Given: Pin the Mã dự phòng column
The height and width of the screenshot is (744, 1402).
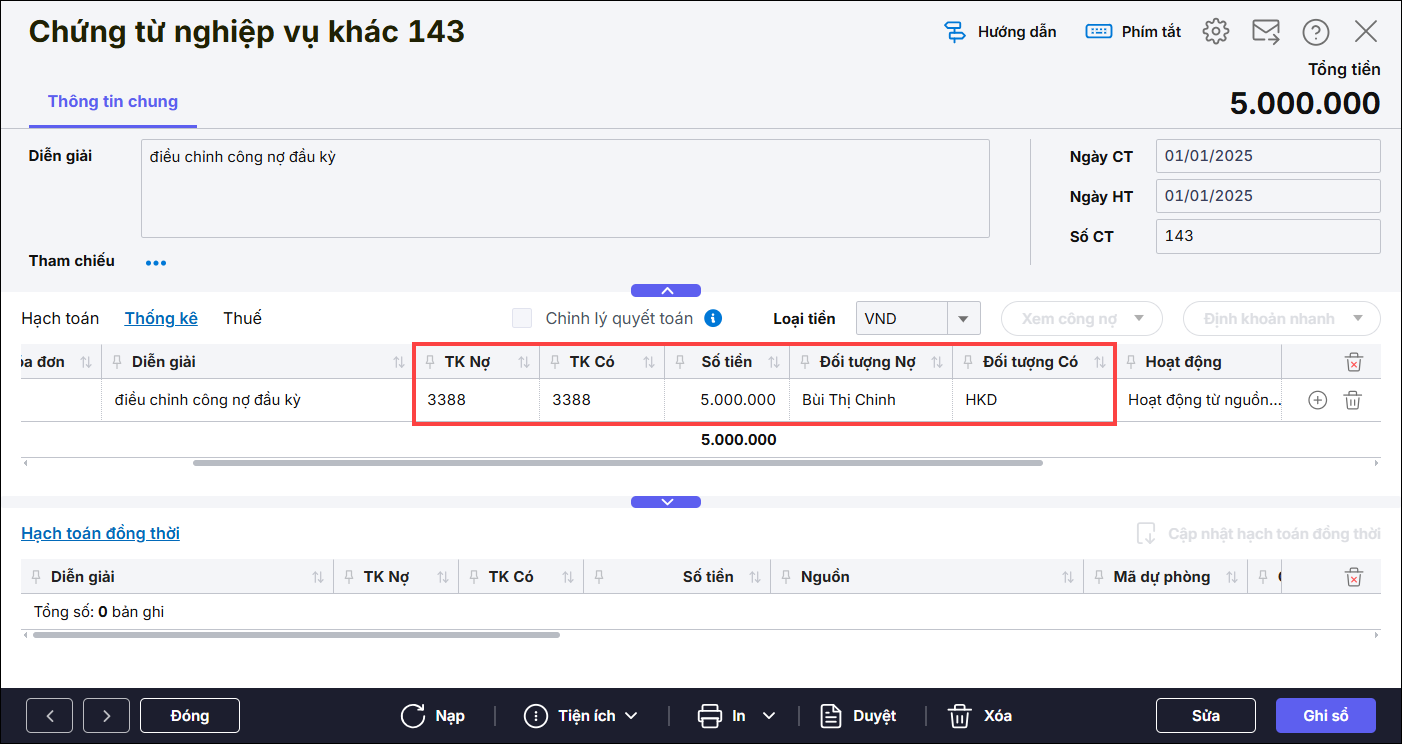Looking at the screenshot, I should tap(1099, 577).
